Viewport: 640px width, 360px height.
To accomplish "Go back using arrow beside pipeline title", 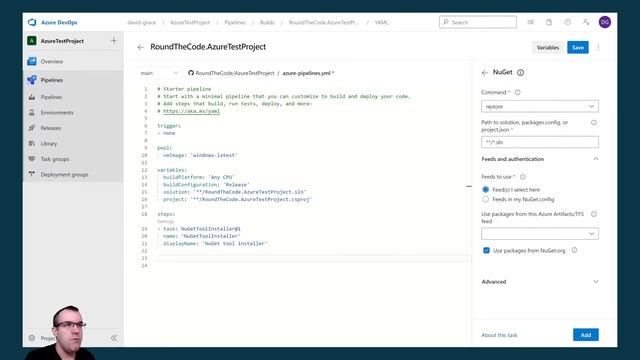I will point(141,47).
